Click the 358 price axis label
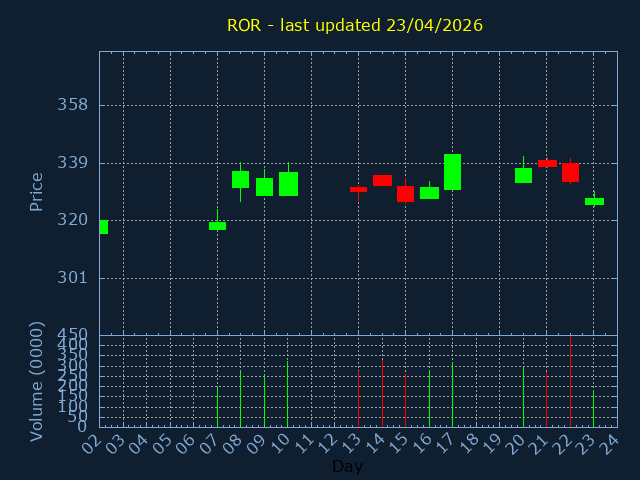Screen dimensions: 640x480 (x=72, y=105)
